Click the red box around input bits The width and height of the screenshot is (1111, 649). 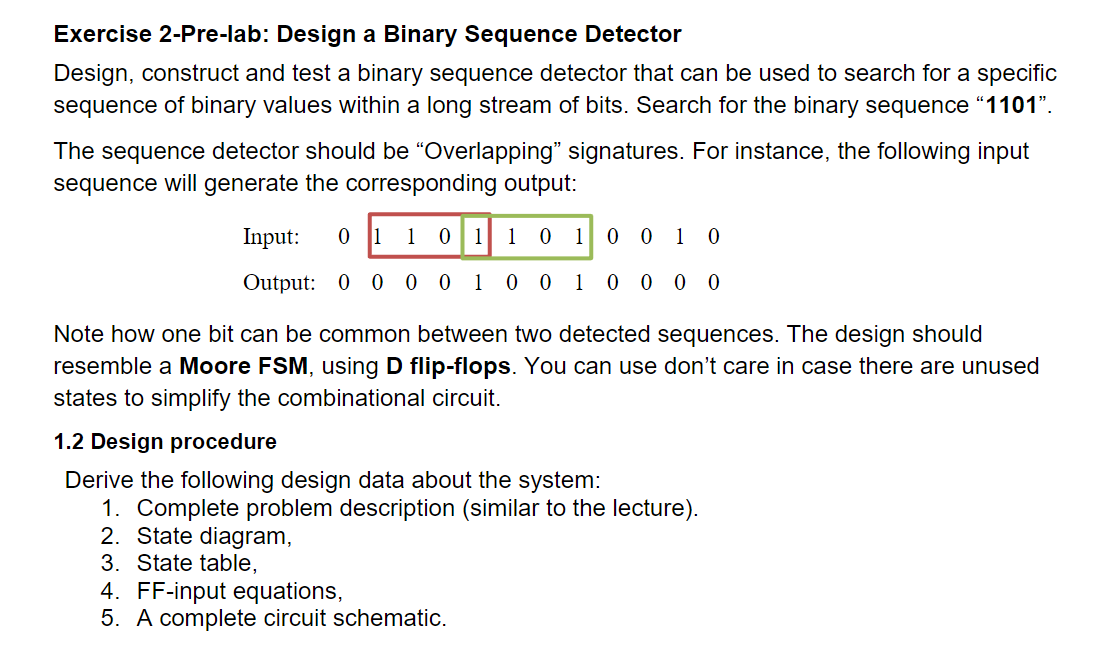(x=429, y=235)
